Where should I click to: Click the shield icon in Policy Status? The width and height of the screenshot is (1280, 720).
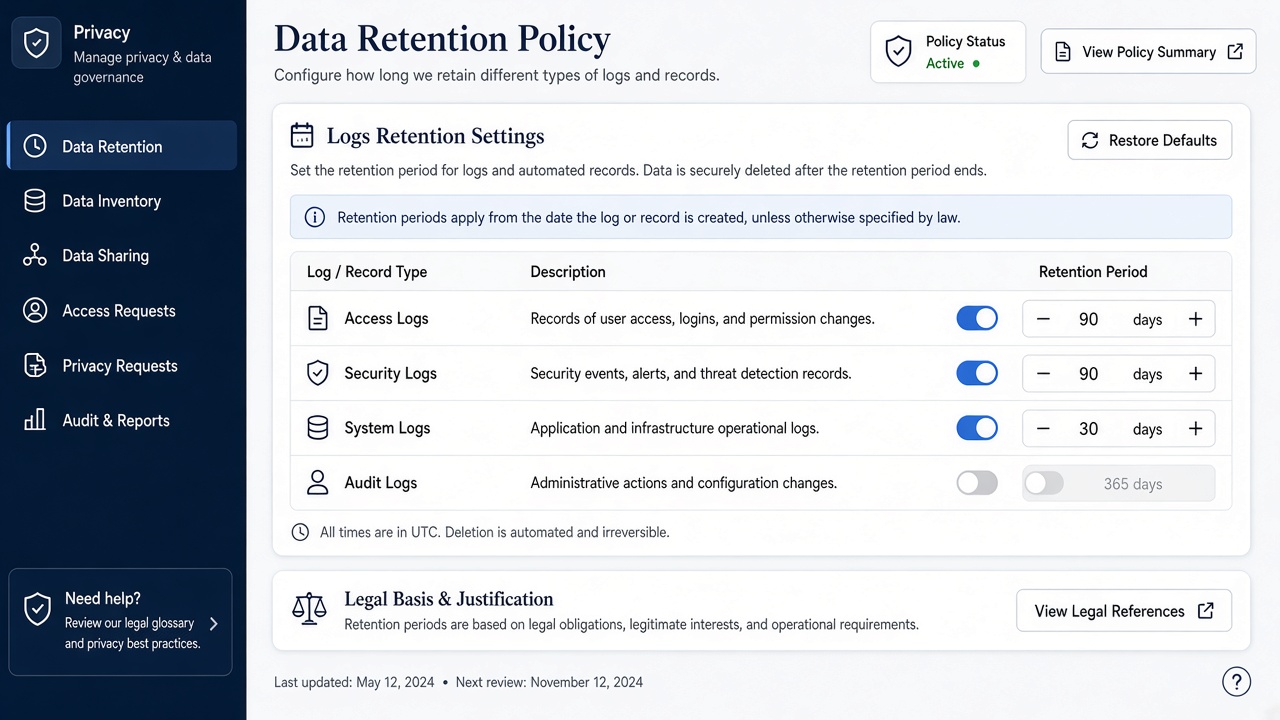click(899, 52)
